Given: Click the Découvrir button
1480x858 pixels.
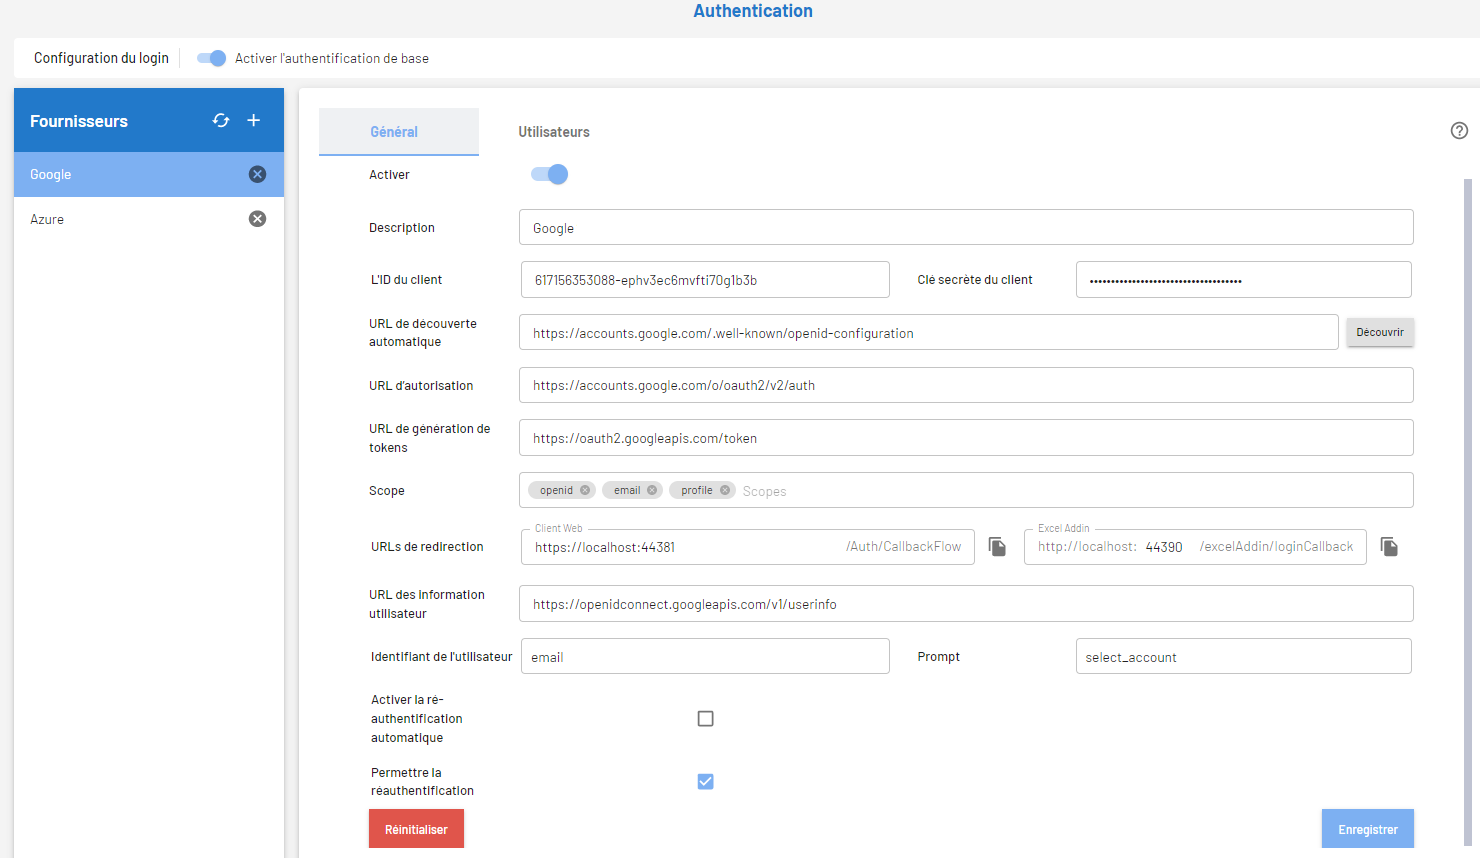Looking at the screenshot, I should click(x=1379, y=332).
